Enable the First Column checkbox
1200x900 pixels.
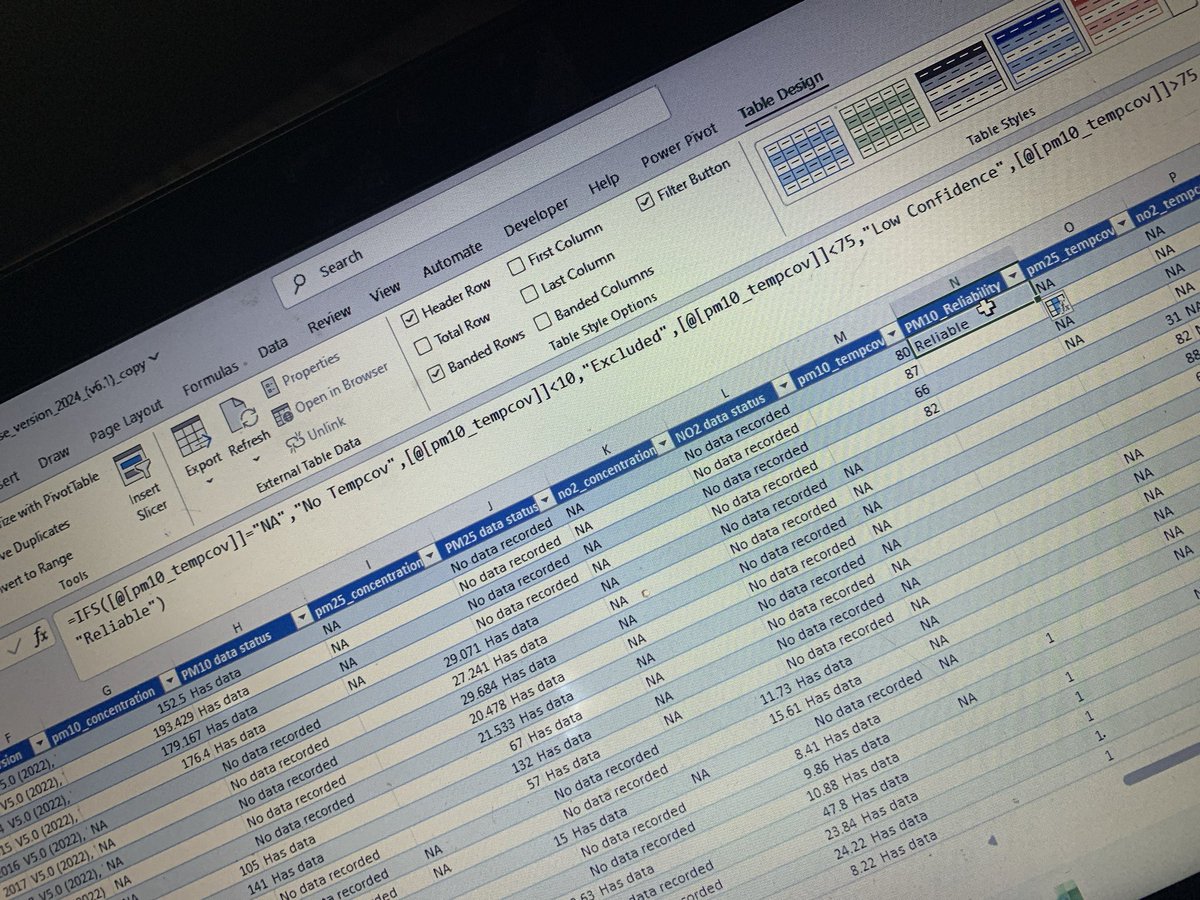516,265
